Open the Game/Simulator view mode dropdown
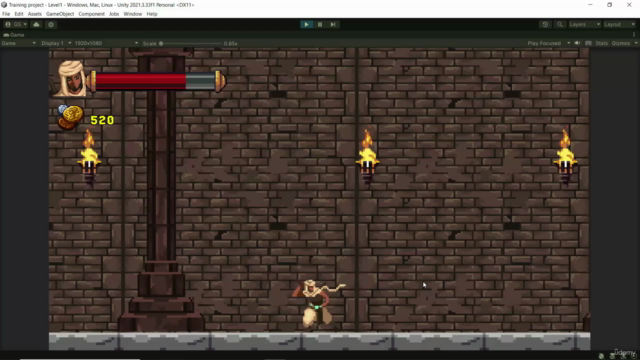Image resolution: width=640 pixels, height=360 pixels. [x=19, y=43]
